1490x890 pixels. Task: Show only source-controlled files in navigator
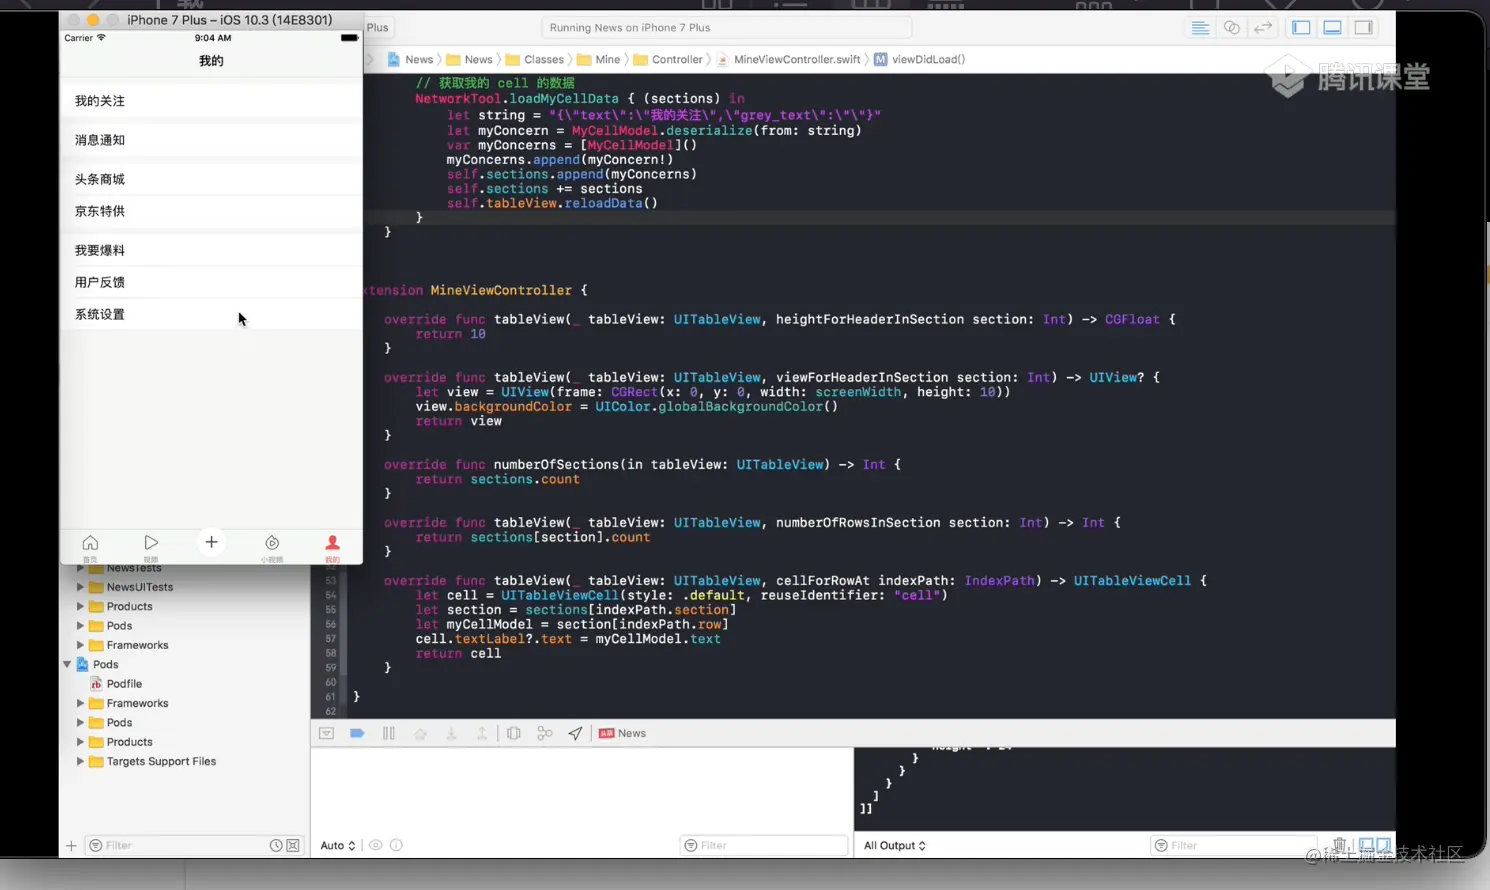point(293,845)
